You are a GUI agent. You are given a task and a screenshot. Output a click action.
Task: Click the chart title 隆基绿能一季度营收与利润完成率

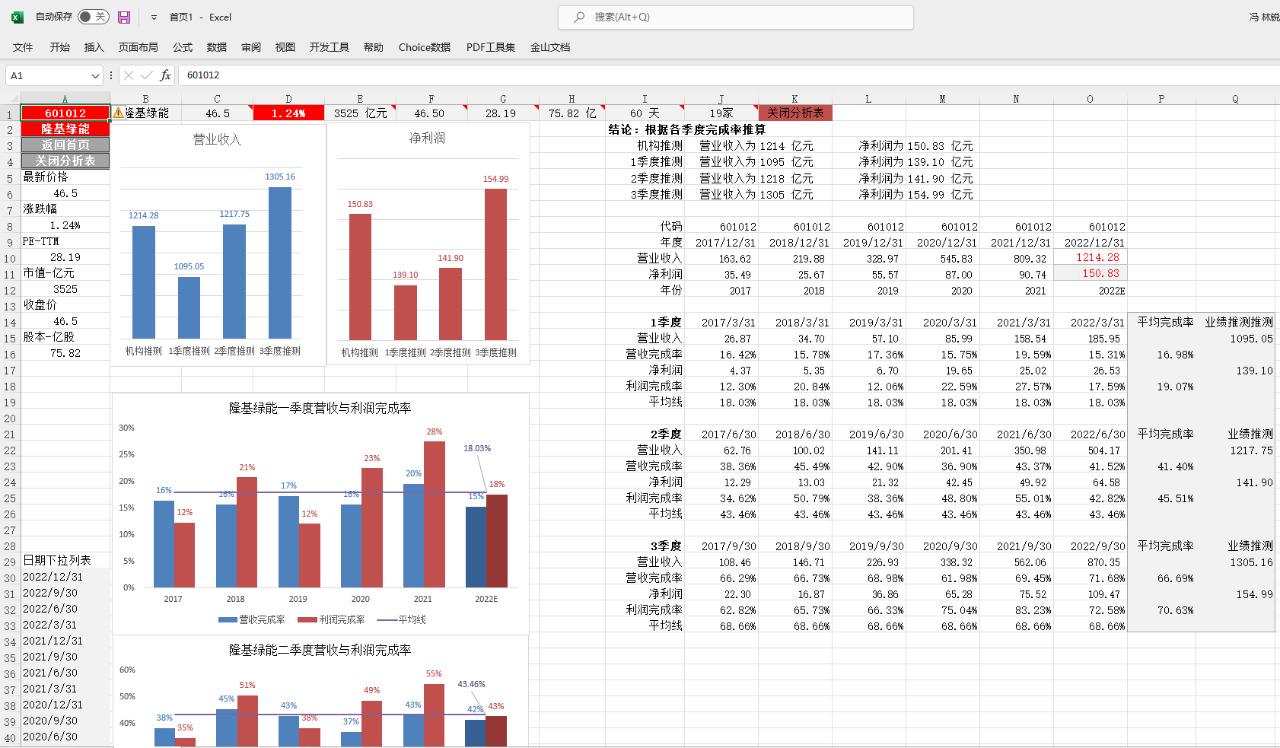[320, 408]
